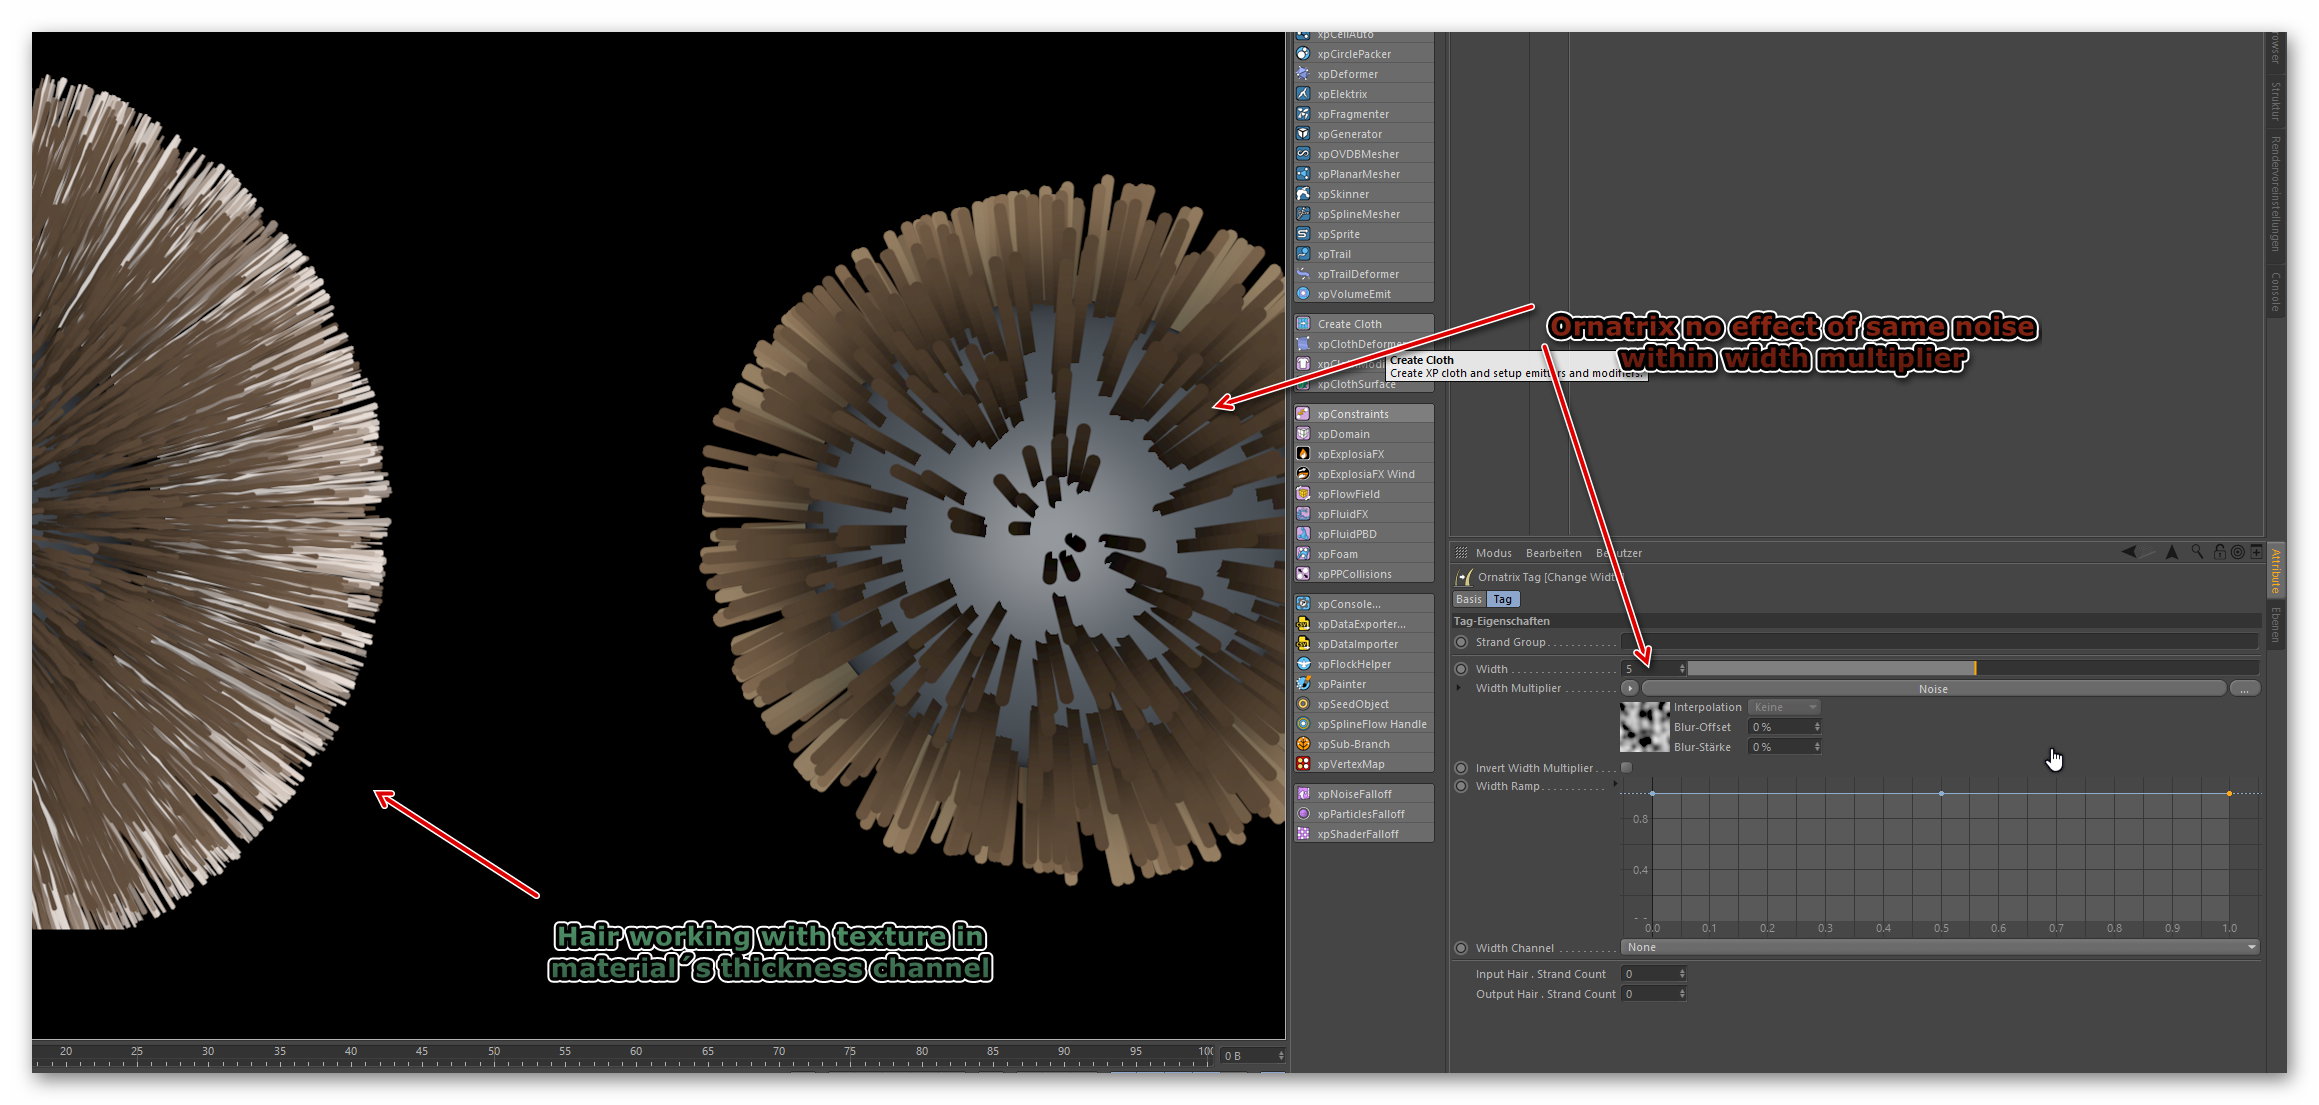Toggle the Width animation keyframe dot

[1461, 669]
